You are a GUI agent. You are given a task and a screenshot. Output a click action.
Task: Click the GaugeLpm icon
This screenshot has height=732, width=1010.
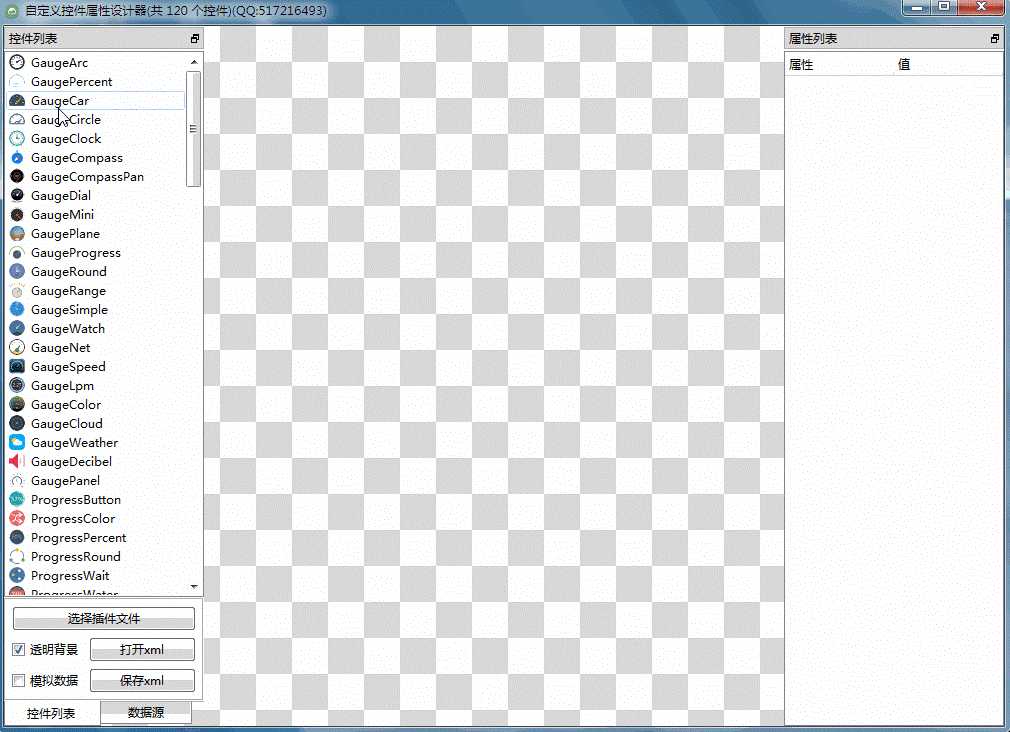[x=17, y=386]
